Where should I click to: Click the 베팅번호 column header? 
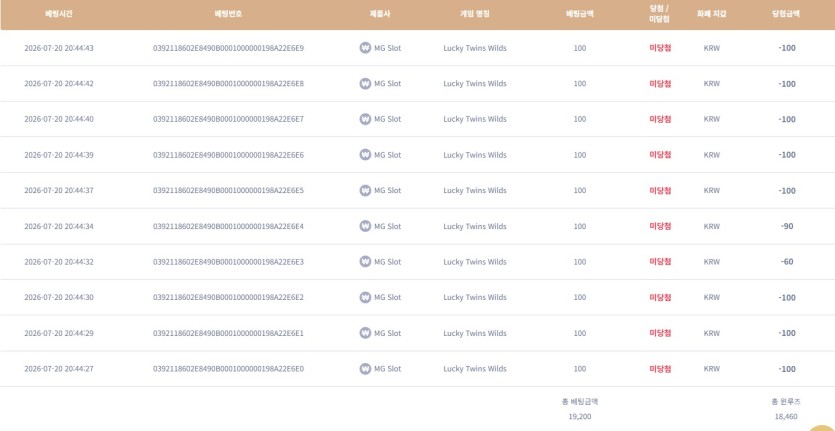[228, 14]
